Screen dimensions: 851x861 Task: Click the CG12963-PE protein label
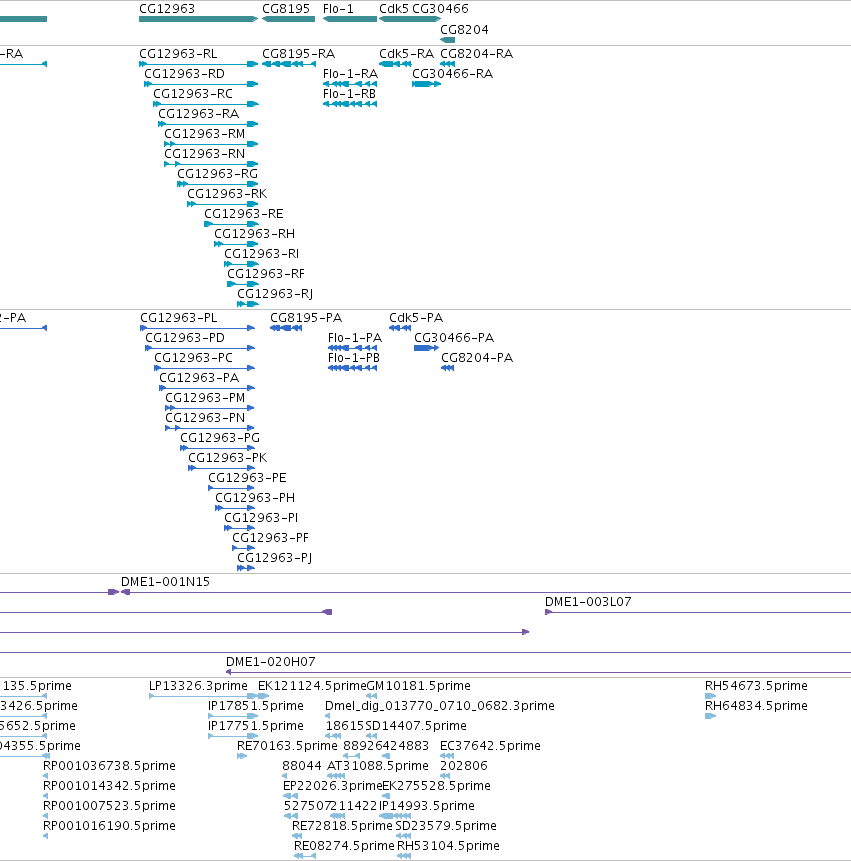click(248, 478)
